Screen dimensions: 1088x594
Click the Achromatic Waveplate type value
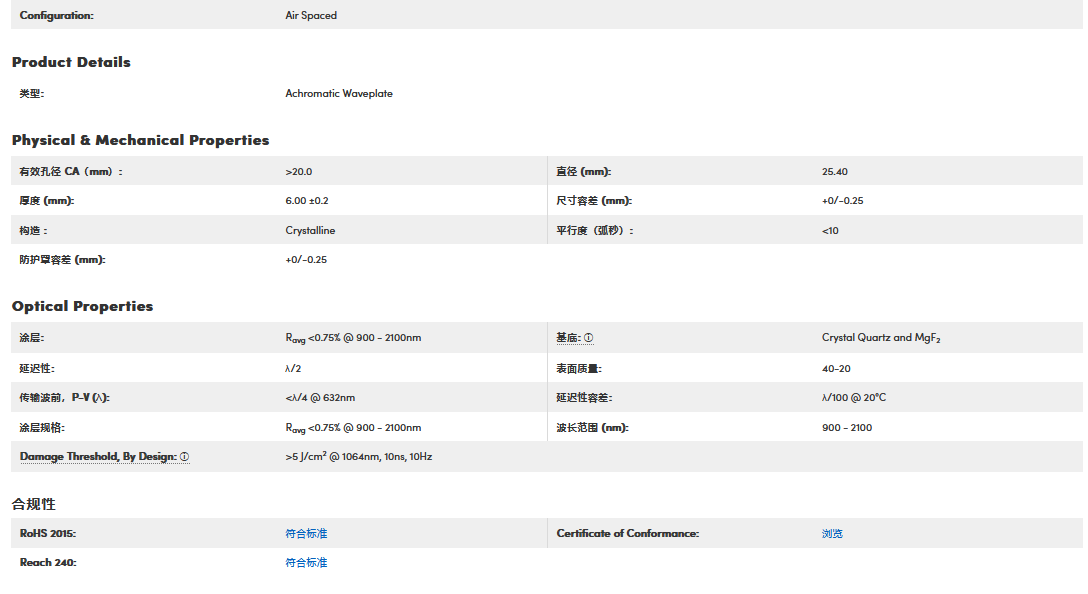tap(339, 94)
